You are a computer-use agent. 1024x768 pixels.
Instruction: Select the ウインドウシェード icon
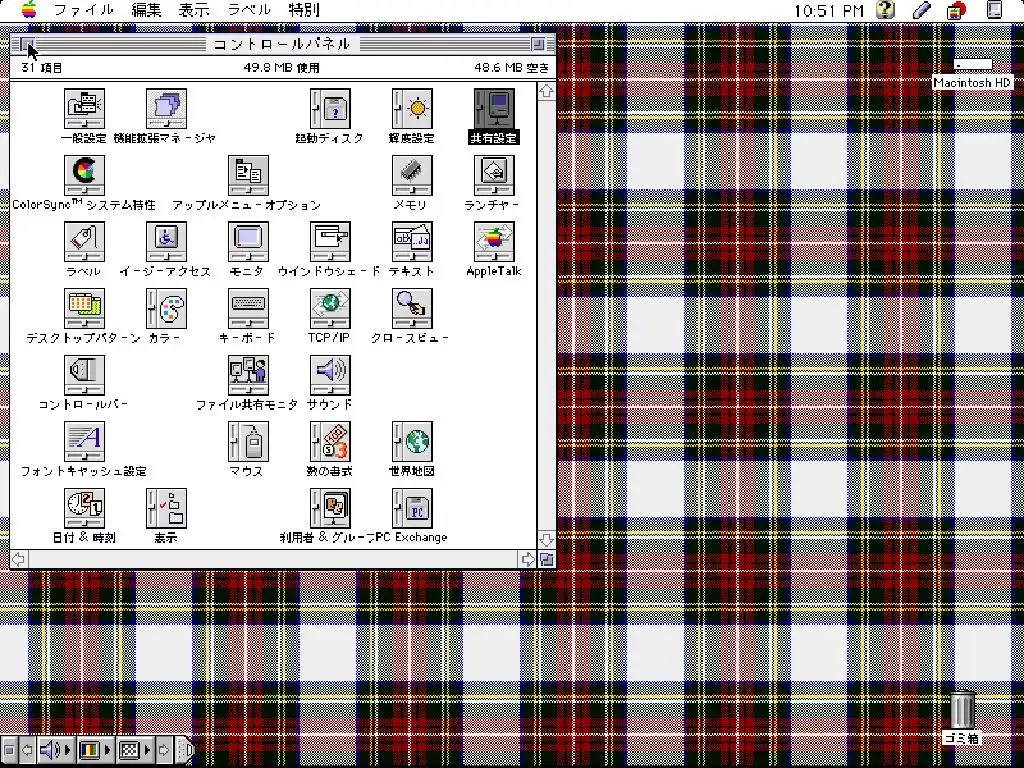[330, 242]
